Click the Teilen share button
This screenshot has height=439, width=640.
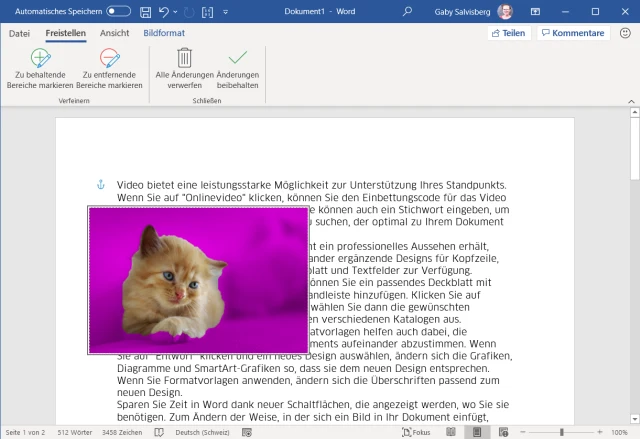click(508, 33)
